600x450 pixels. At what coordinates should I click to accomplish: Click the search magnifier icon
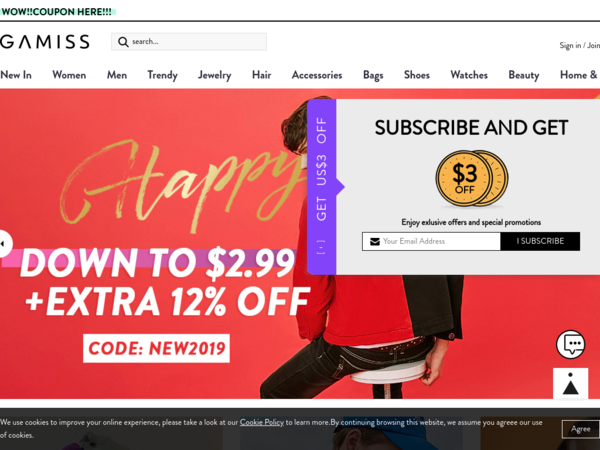pos(123,42)
